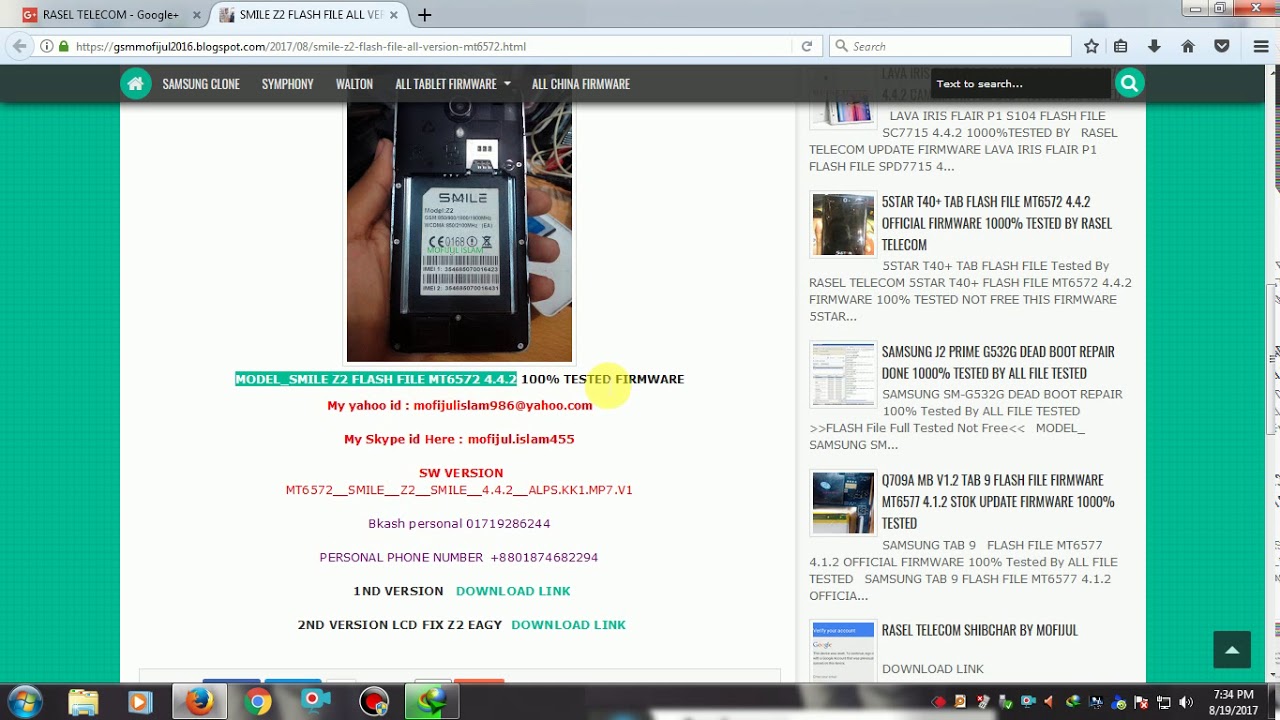Bookmark this page with the star icon
The height and width of the screenshot is (720, 1280).
pos(1092,46)
